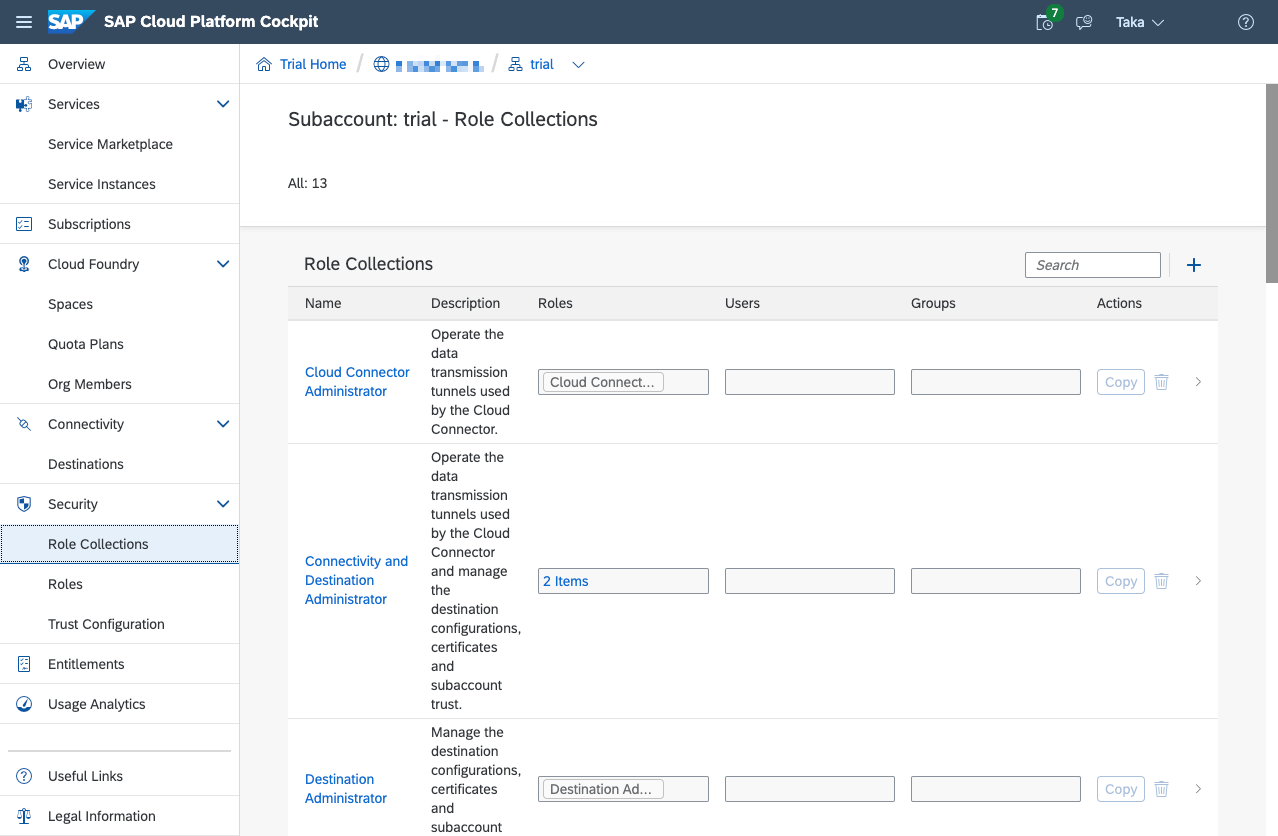
Task: Click the Overview sidebar icon
Action: (x=24, y=64)
